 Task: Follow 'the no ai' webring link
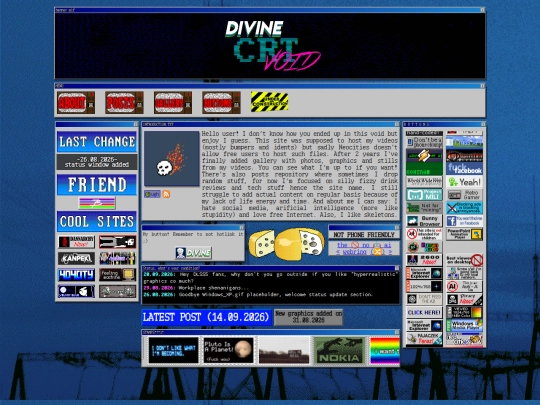364,245
